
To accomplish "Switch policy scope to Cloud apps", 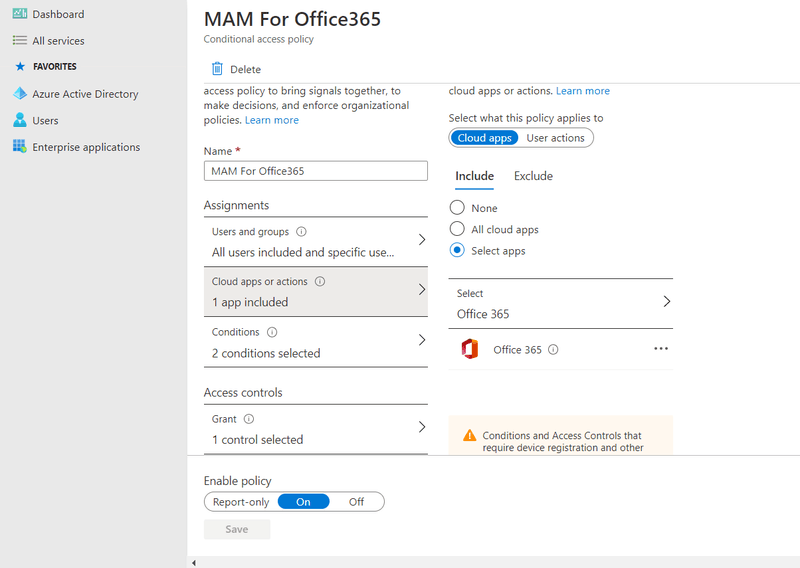I will coord(484,138).
